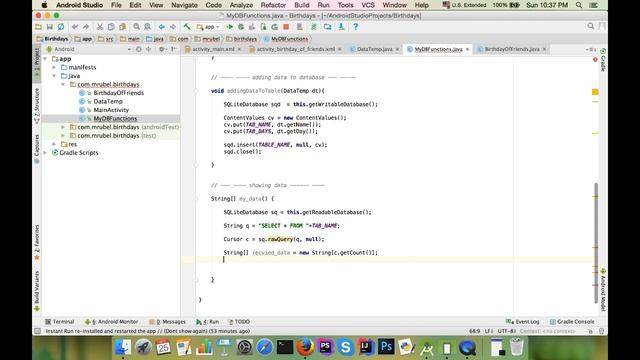Click the Find magnifier icon

136,27
